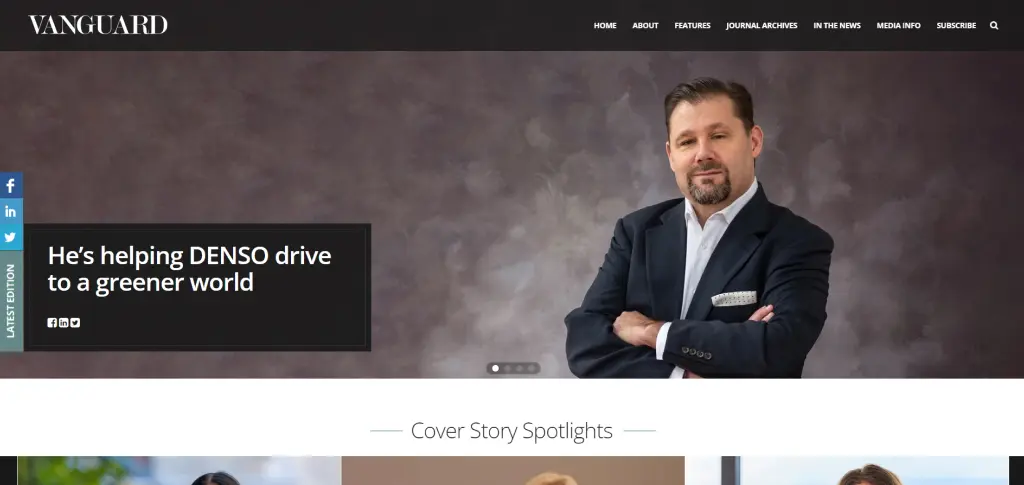Select the second carousel slide dot
Screen dimensions: 1024x485
coord(507,368)
